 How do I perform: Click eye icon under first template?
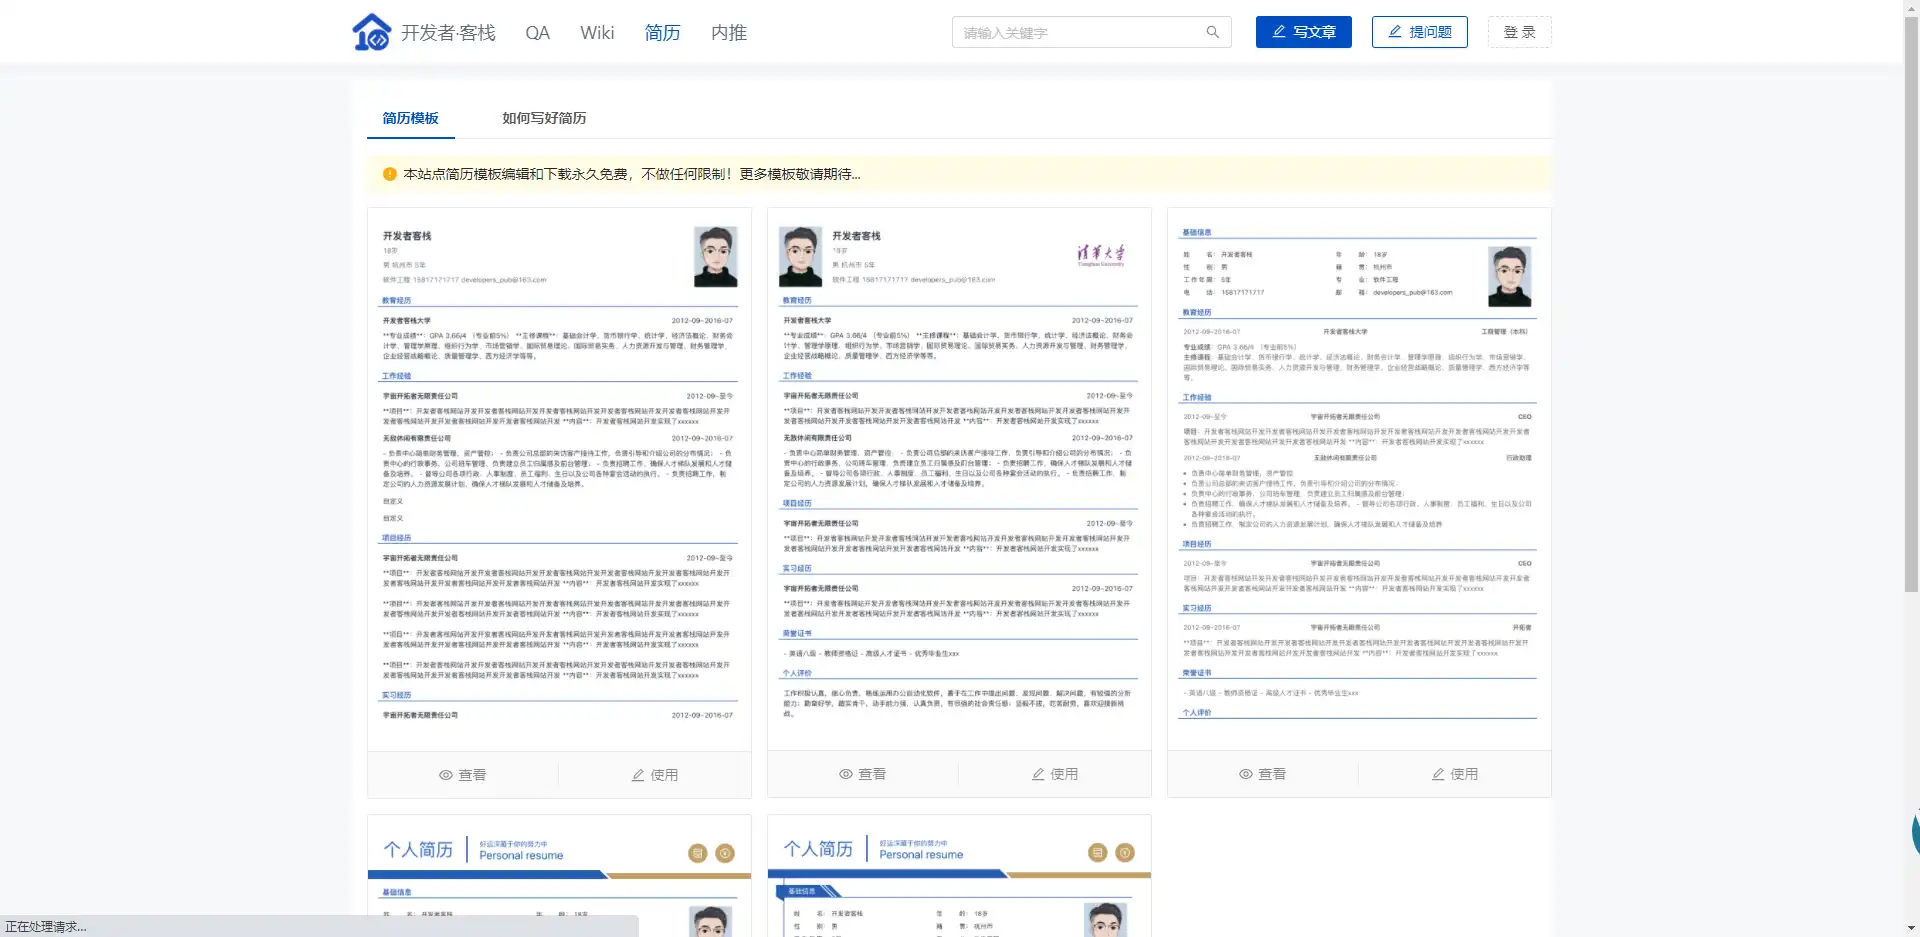(x=446, y=775)
